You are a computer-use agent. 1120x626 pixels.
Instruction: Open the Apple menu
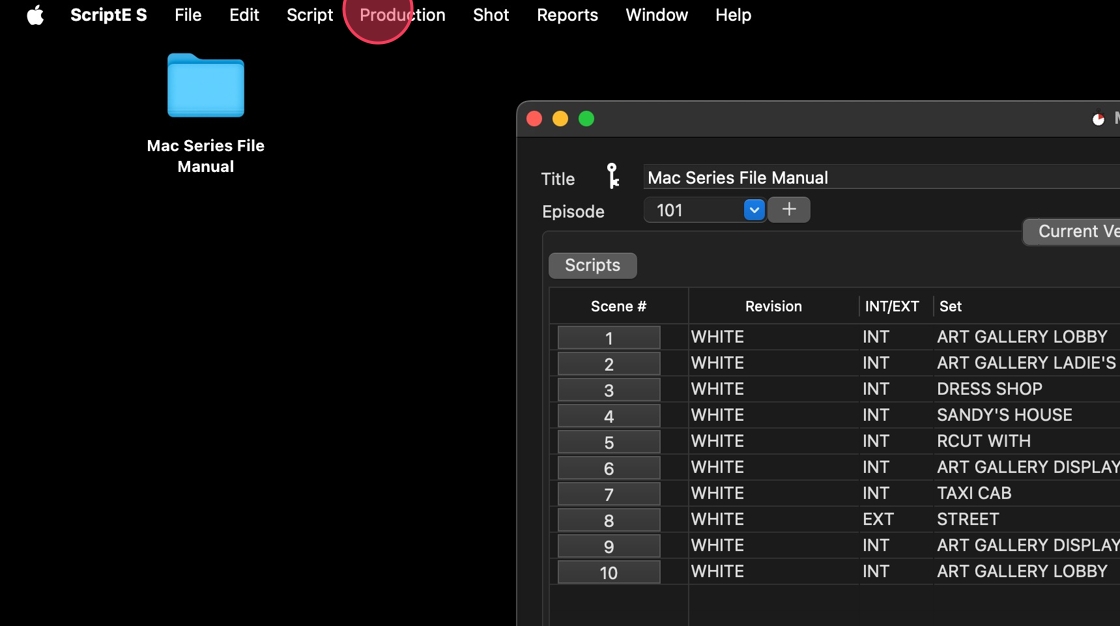click(x=35, y=15)
